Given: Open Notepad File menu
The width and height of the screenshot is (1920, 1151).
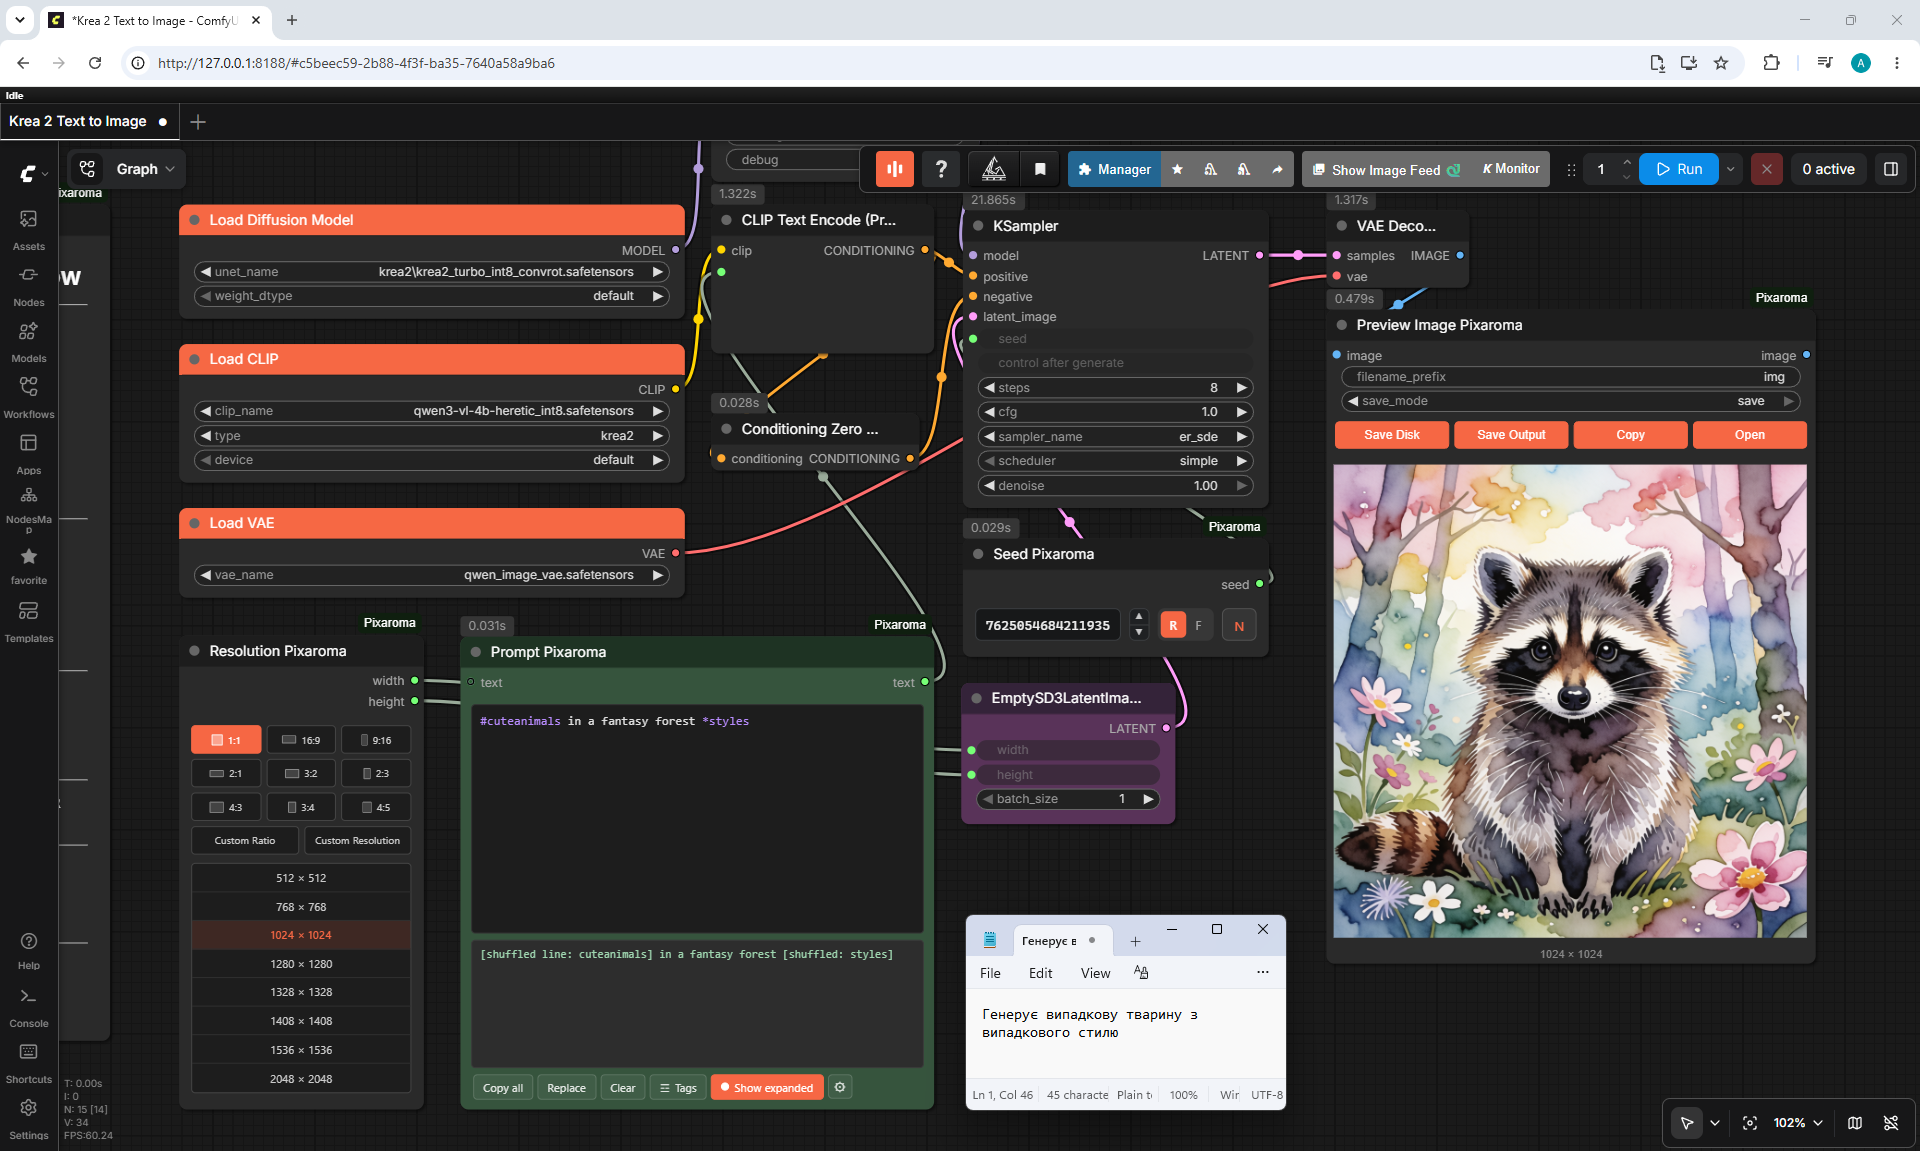Looking at the screenshot, I should coord(990,973).
